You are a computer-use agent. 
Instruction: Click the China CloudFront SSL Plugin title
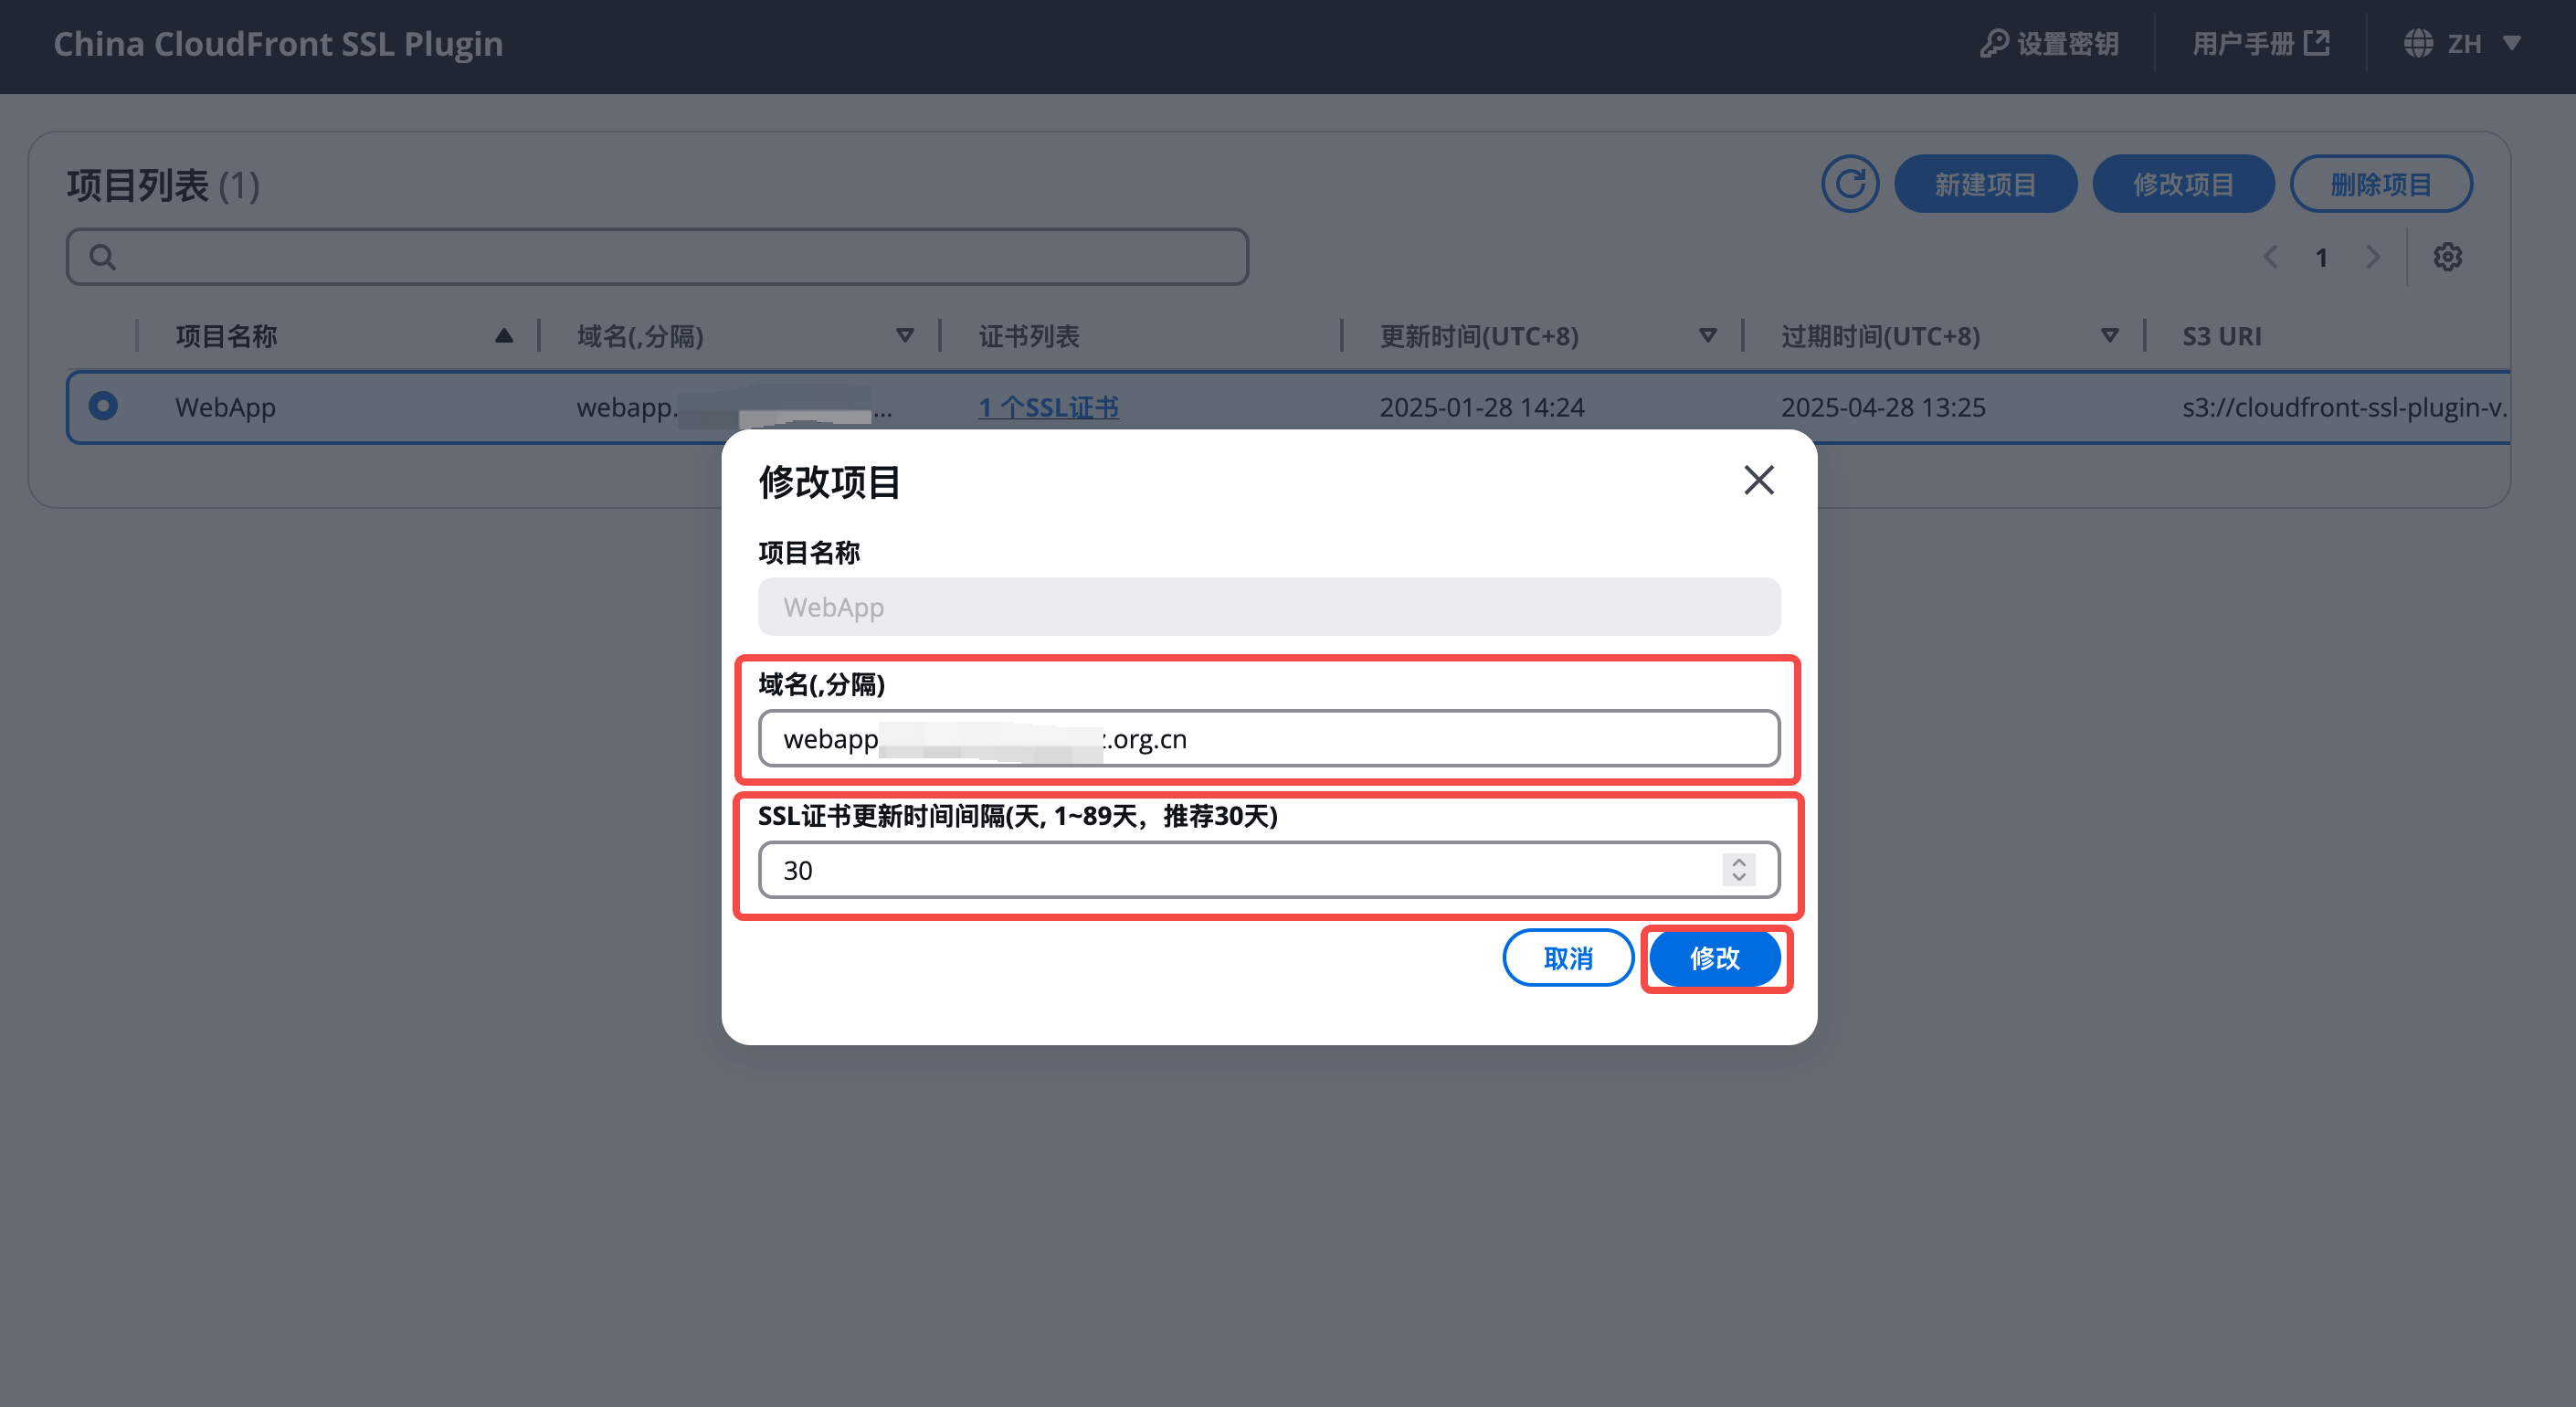(x=278, y=44)
